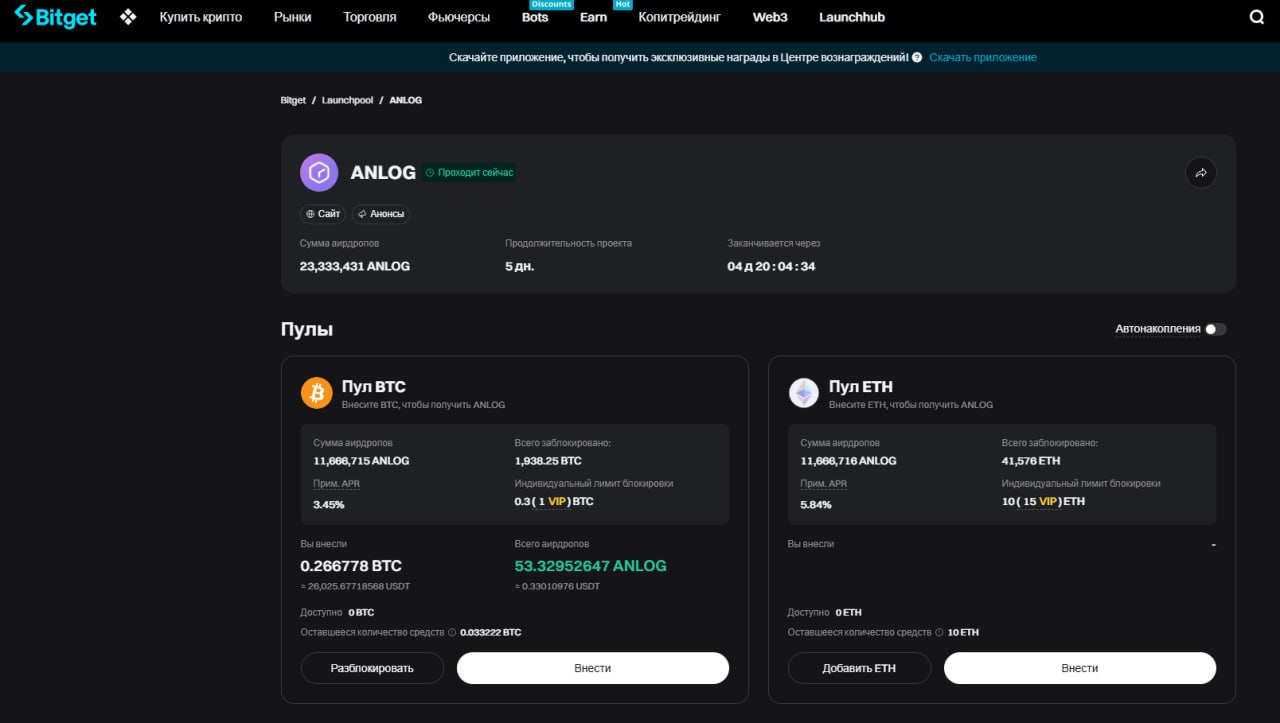Open the apps grid icon beside logo
This screenshot has width=1280, height=723.
point(128,17)
